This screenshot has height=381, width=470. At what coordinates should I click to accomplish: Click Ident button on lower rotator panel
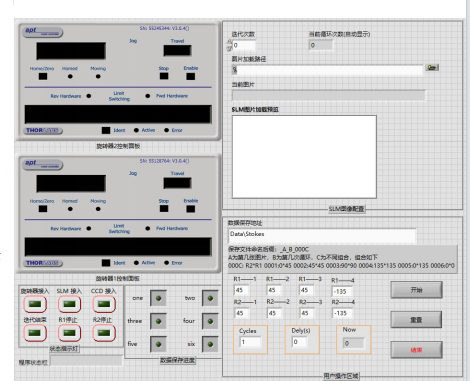tap(106, 263)
